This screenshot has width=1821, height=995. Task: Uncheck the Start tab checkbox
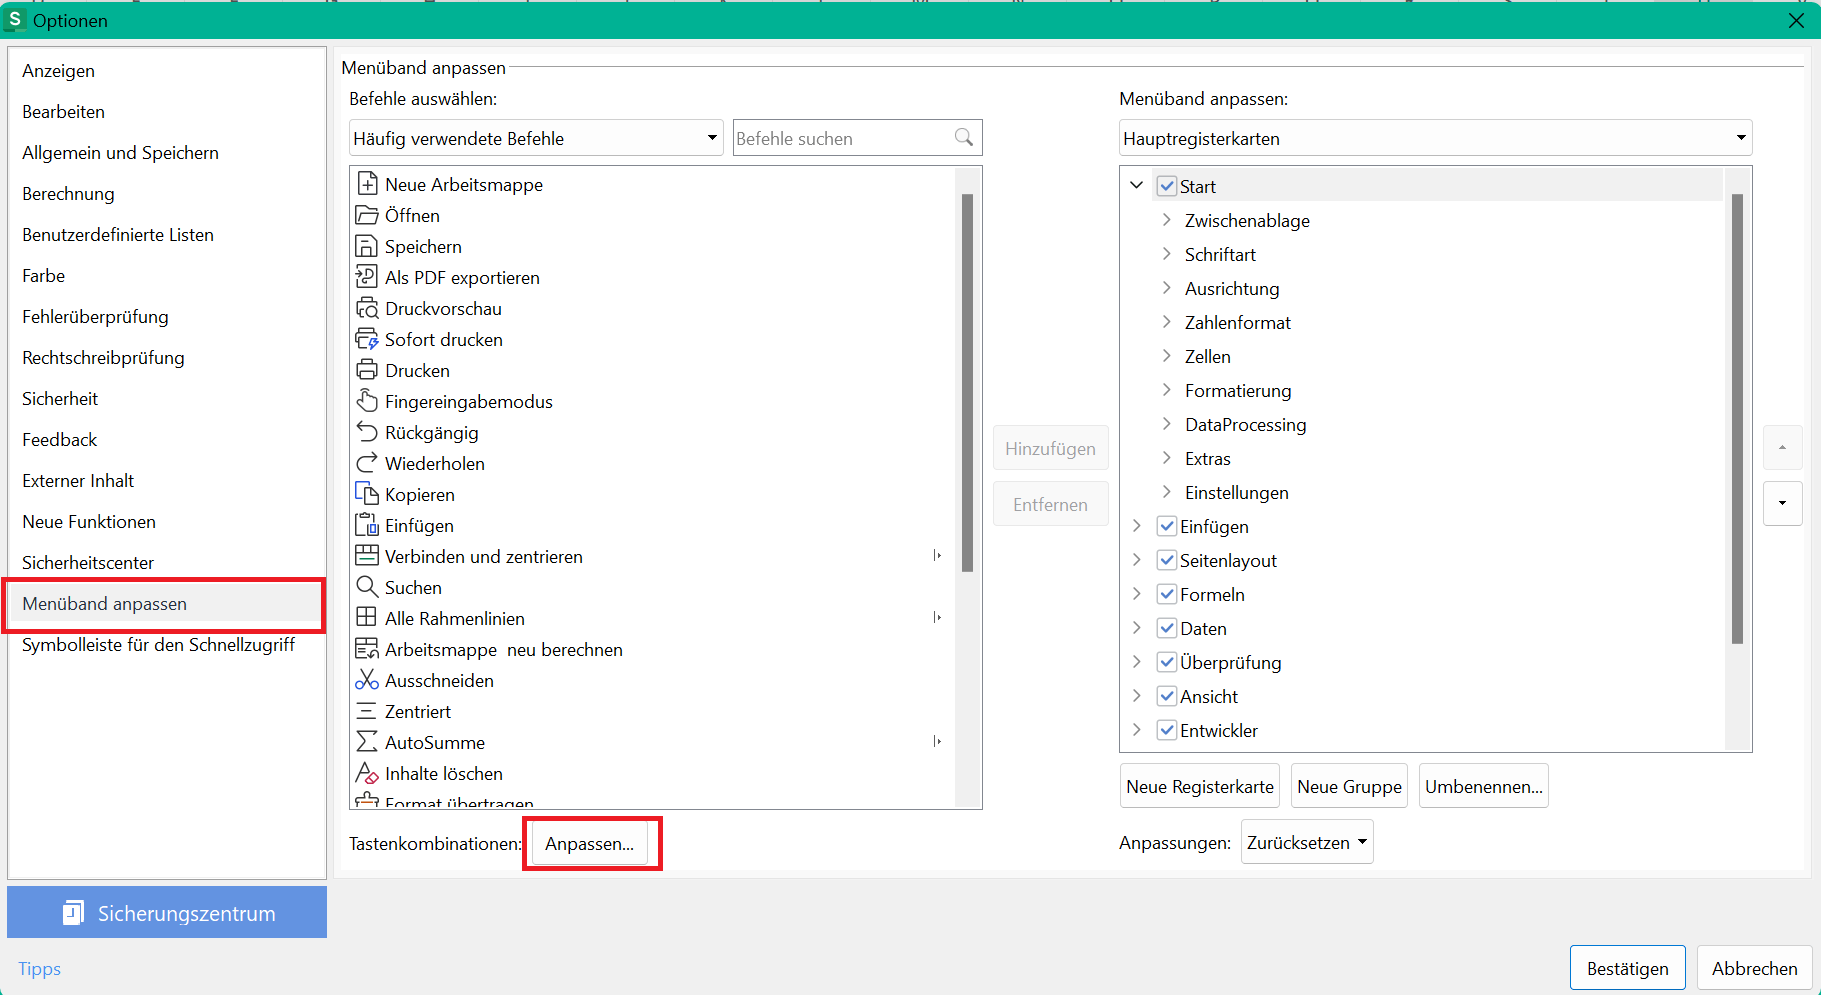pyautogui.click(x=1167, y=186)
